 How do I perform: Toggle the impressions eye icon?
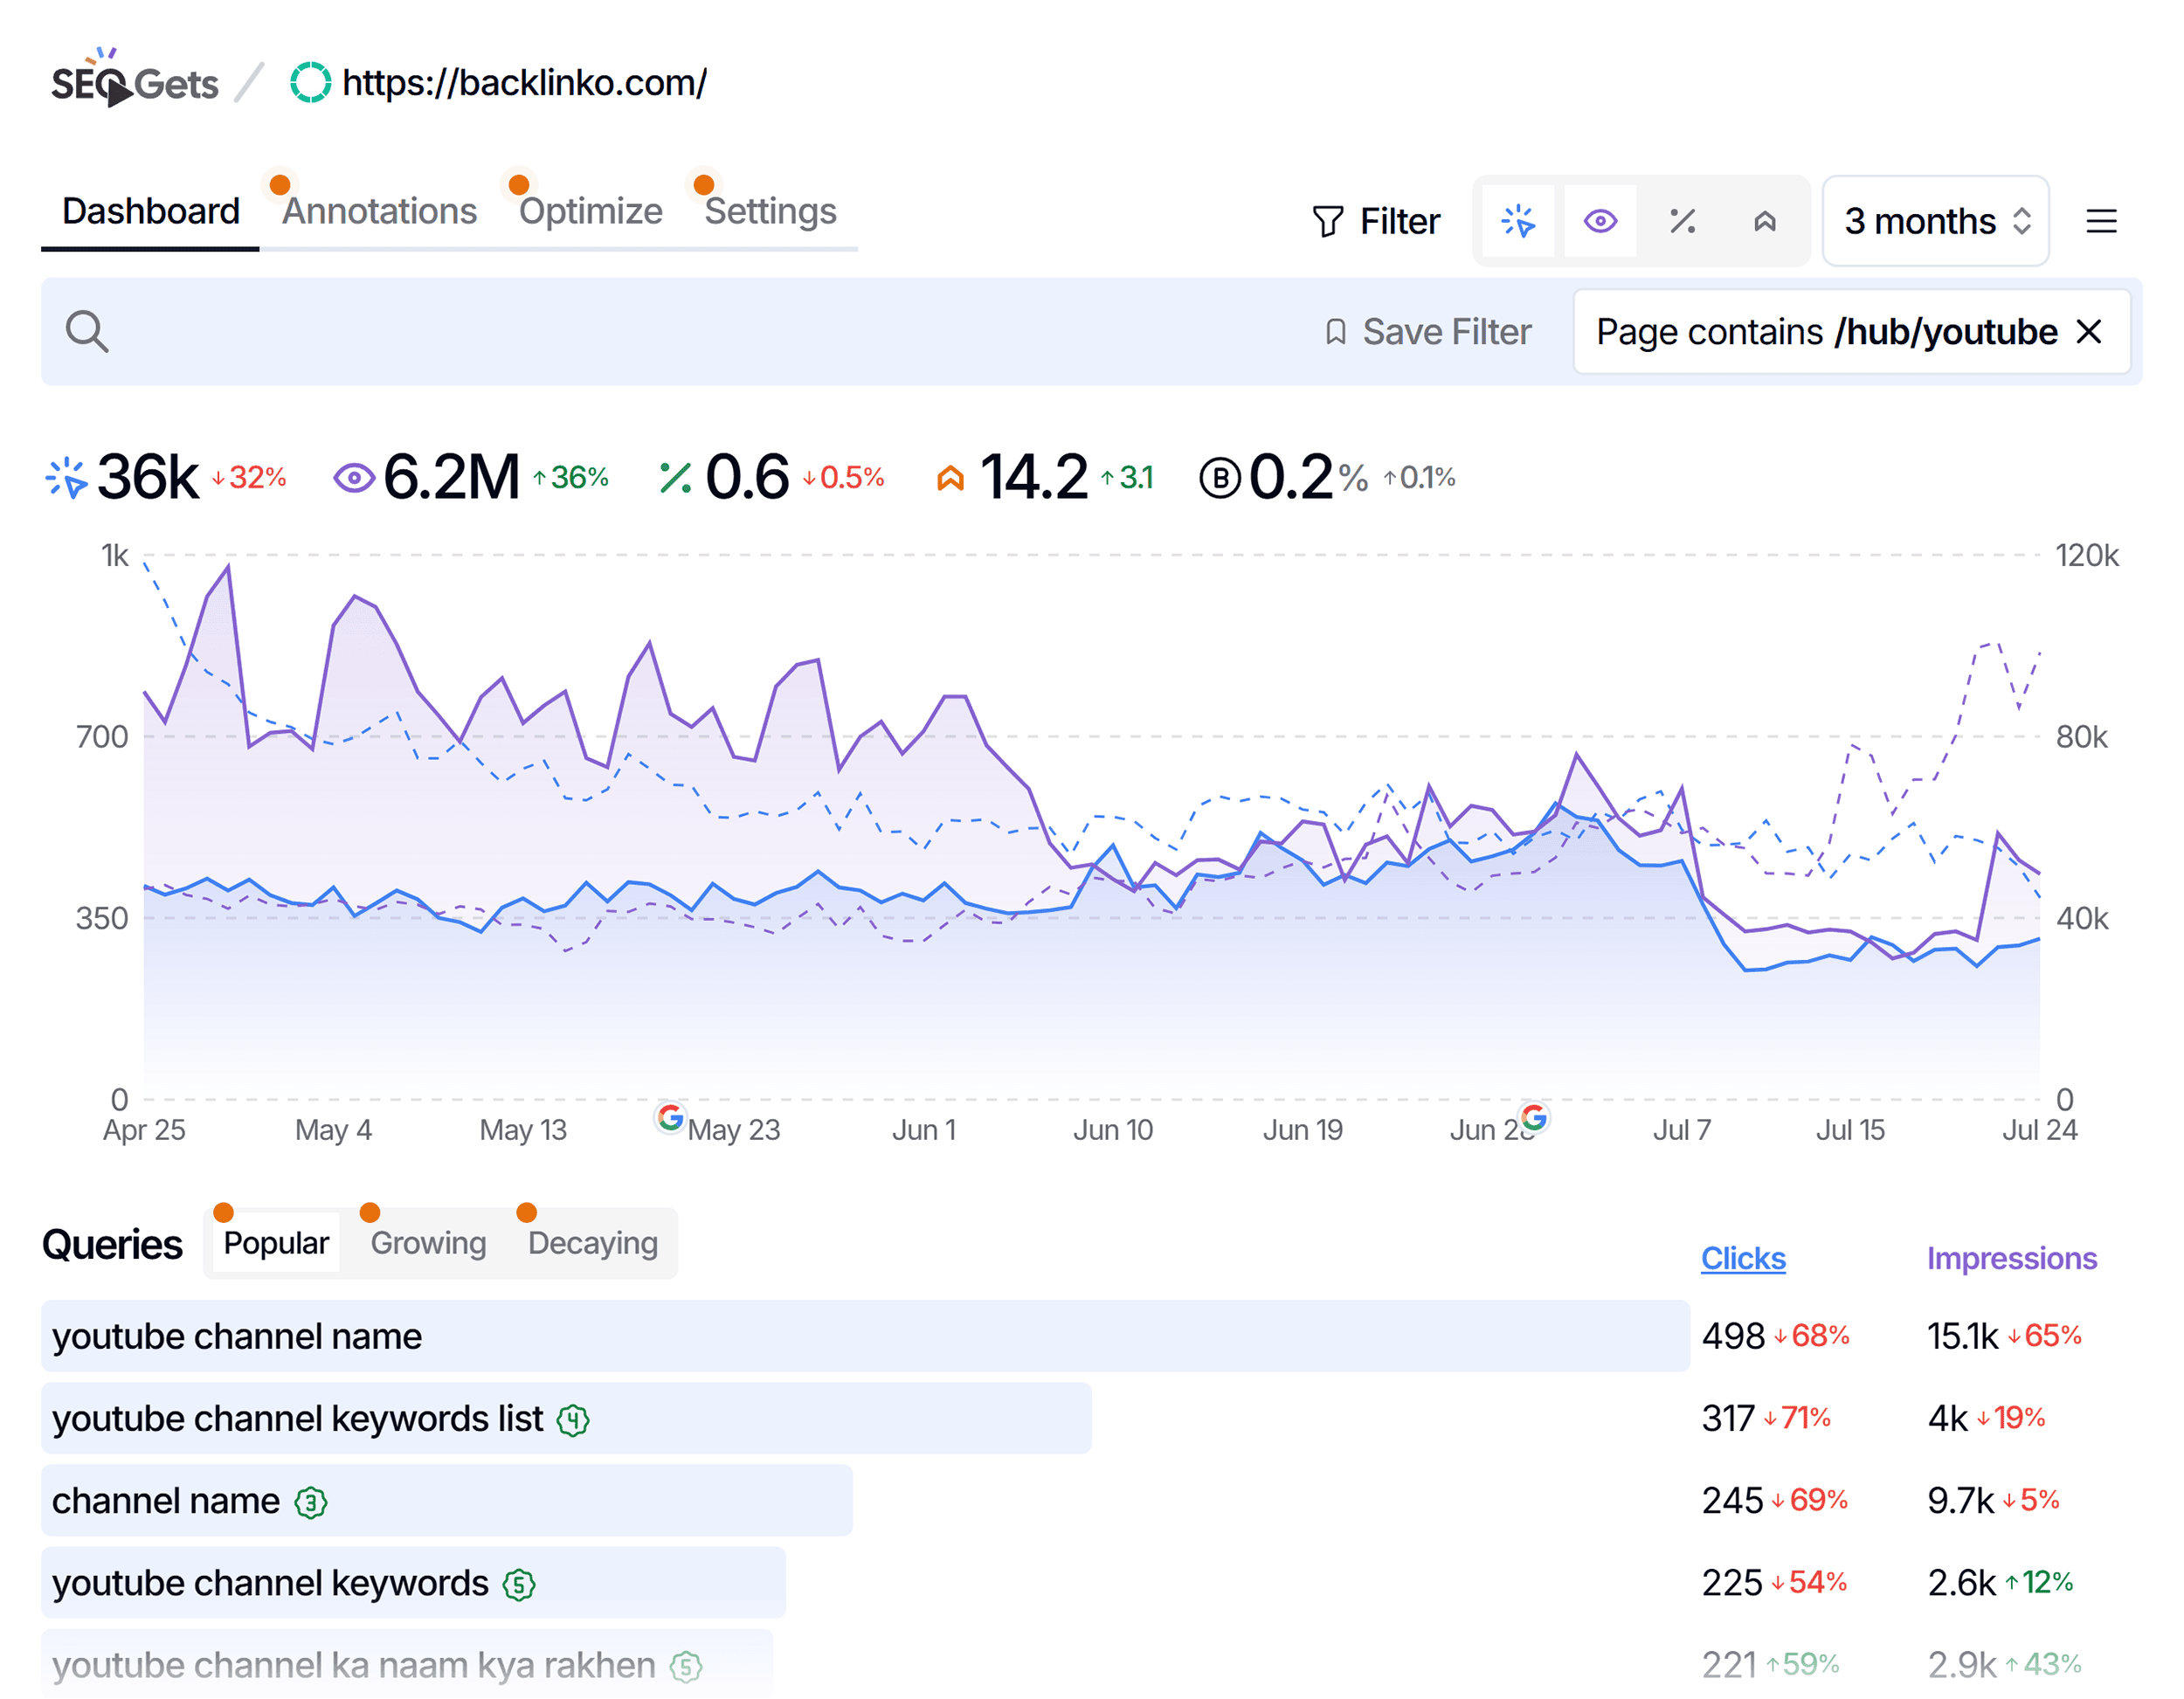click(1600, 221)
